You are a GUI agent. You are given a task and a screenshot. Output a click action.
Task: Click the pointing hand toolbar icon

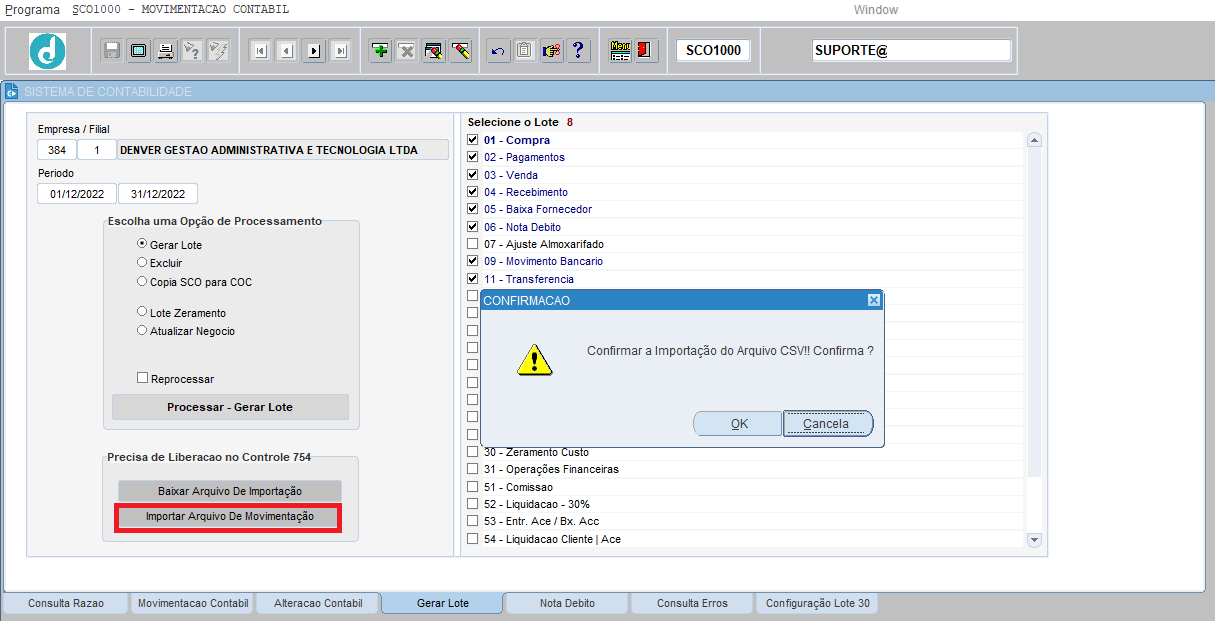tap(552, 51)
